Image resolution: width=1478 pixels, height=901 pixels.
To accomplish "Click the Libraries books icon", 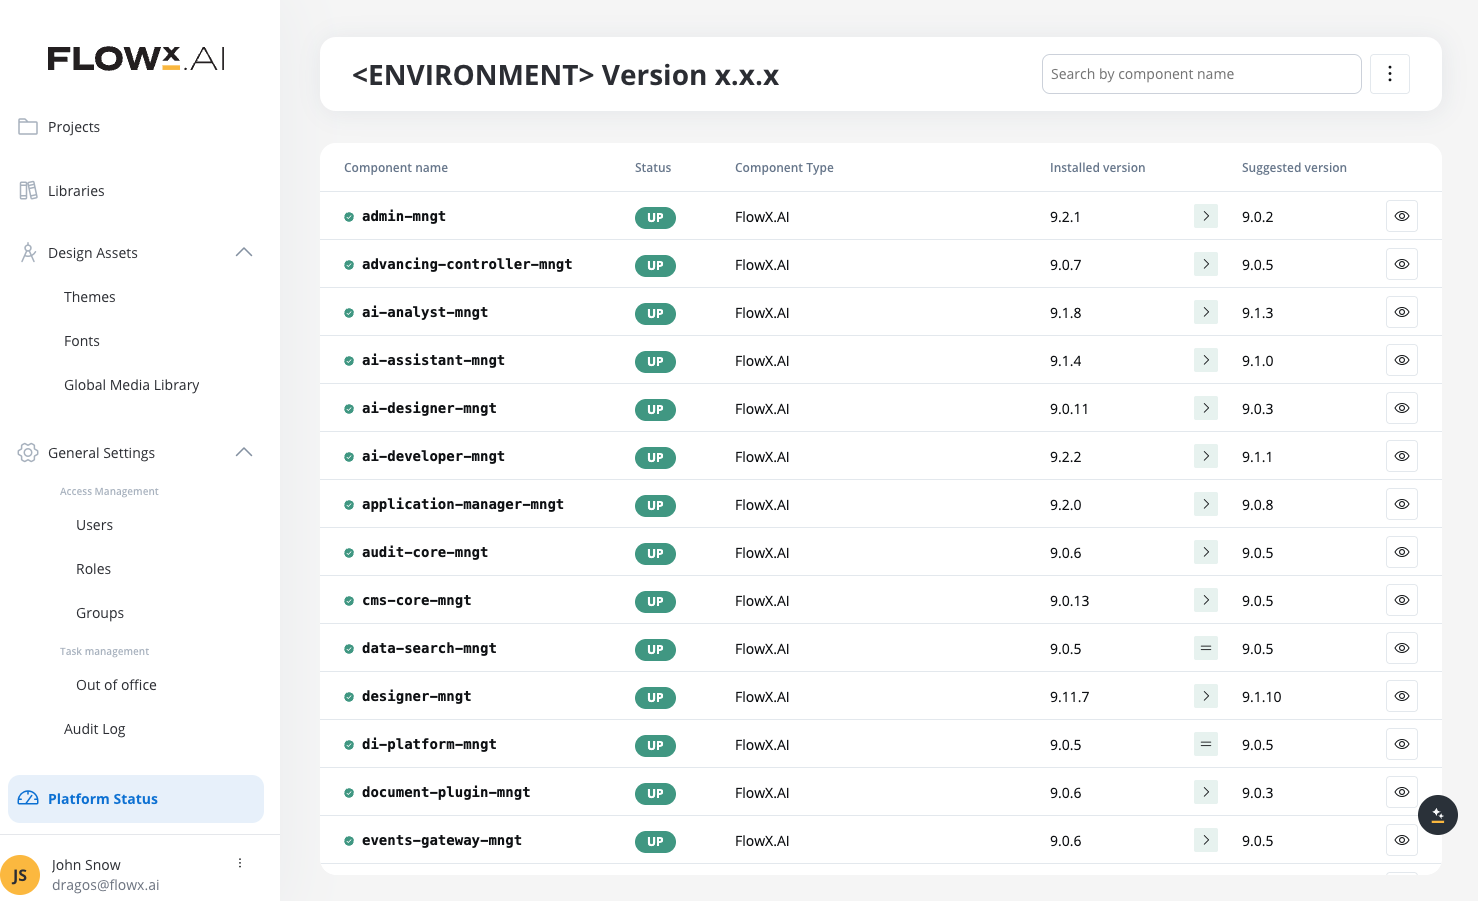I will click(28, 190).
